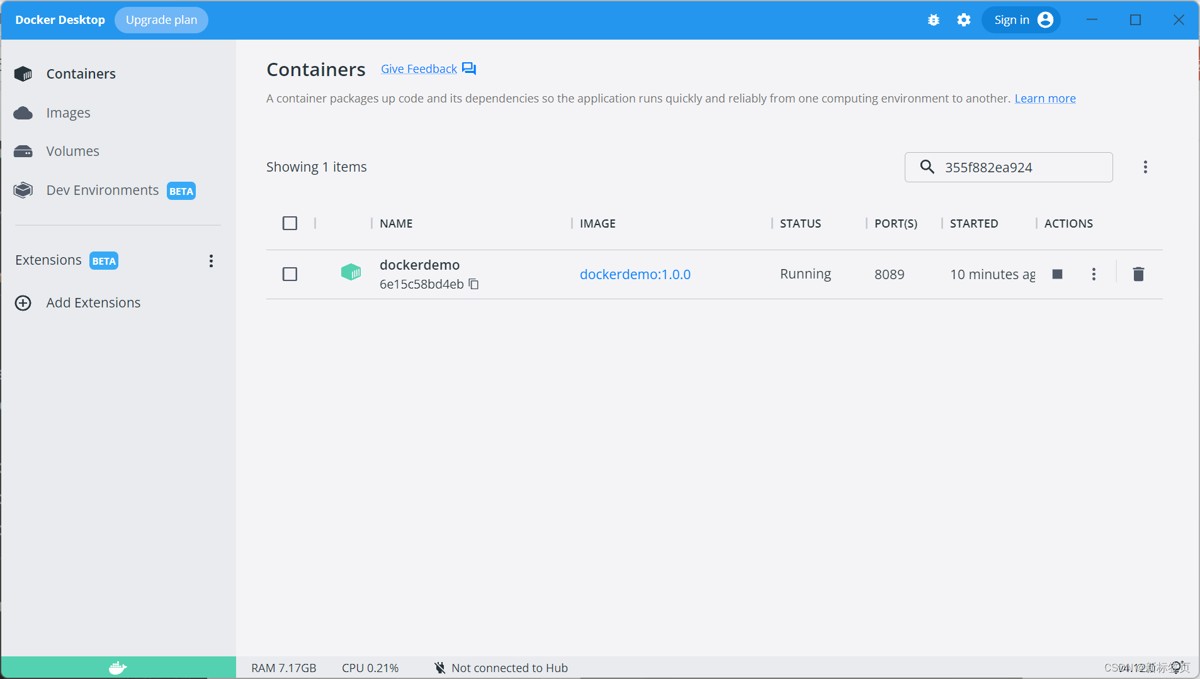
Task: Click the Docker Desktop title text
Action: tap(60, 20)
